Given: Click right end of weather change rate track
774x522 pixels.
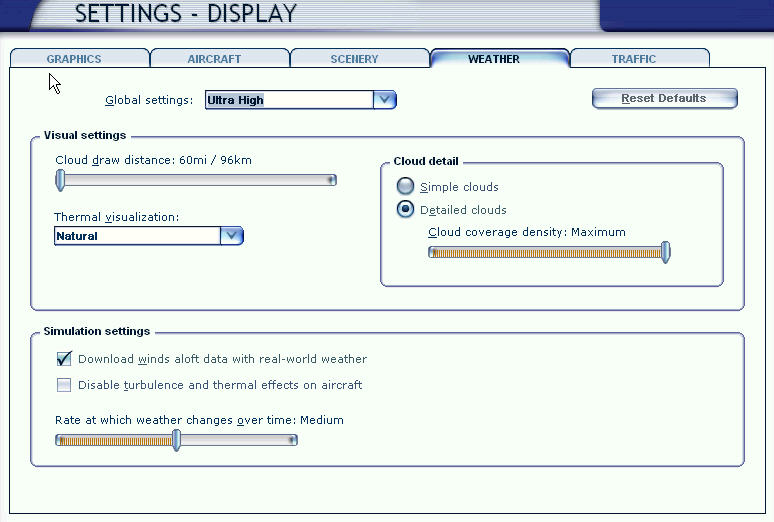Looking at the screenshot, I should [292, 440].
